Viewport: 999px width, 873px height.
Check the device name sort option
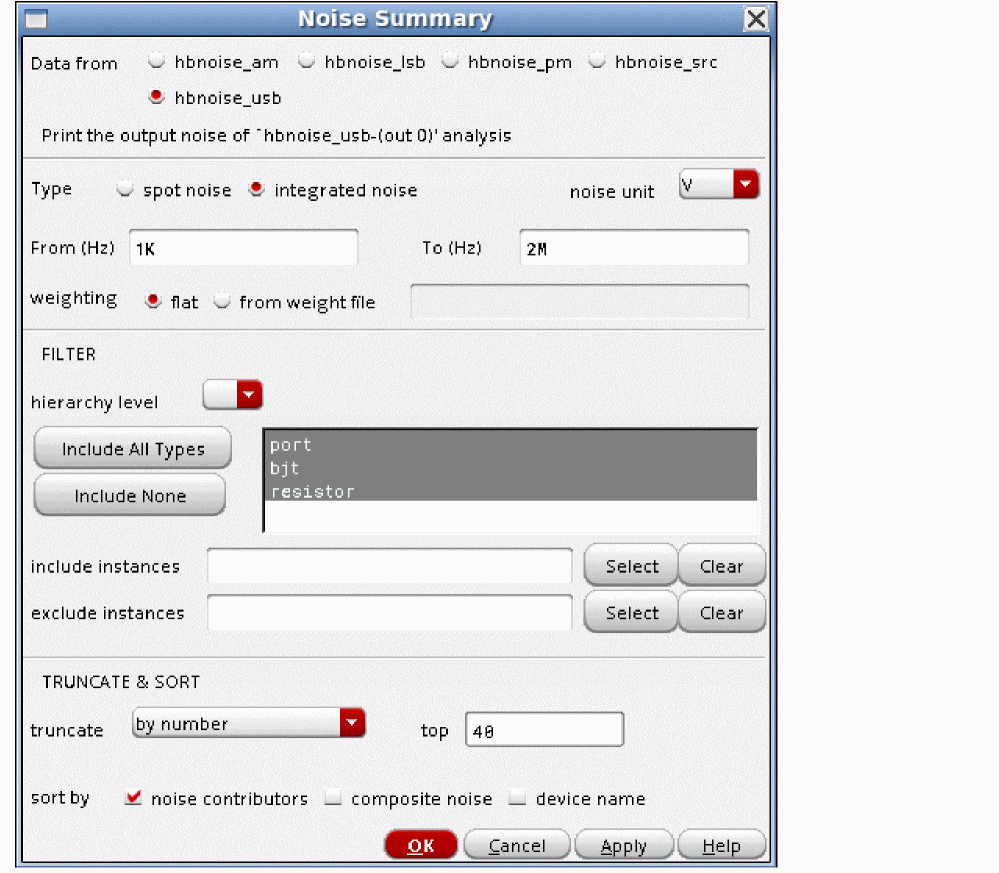(518, 799)
